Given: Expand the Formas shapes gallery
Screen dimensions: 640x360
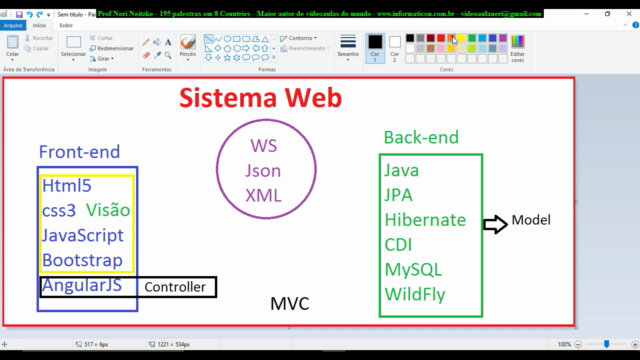Looking at the screenshot, I should (273, 58).
